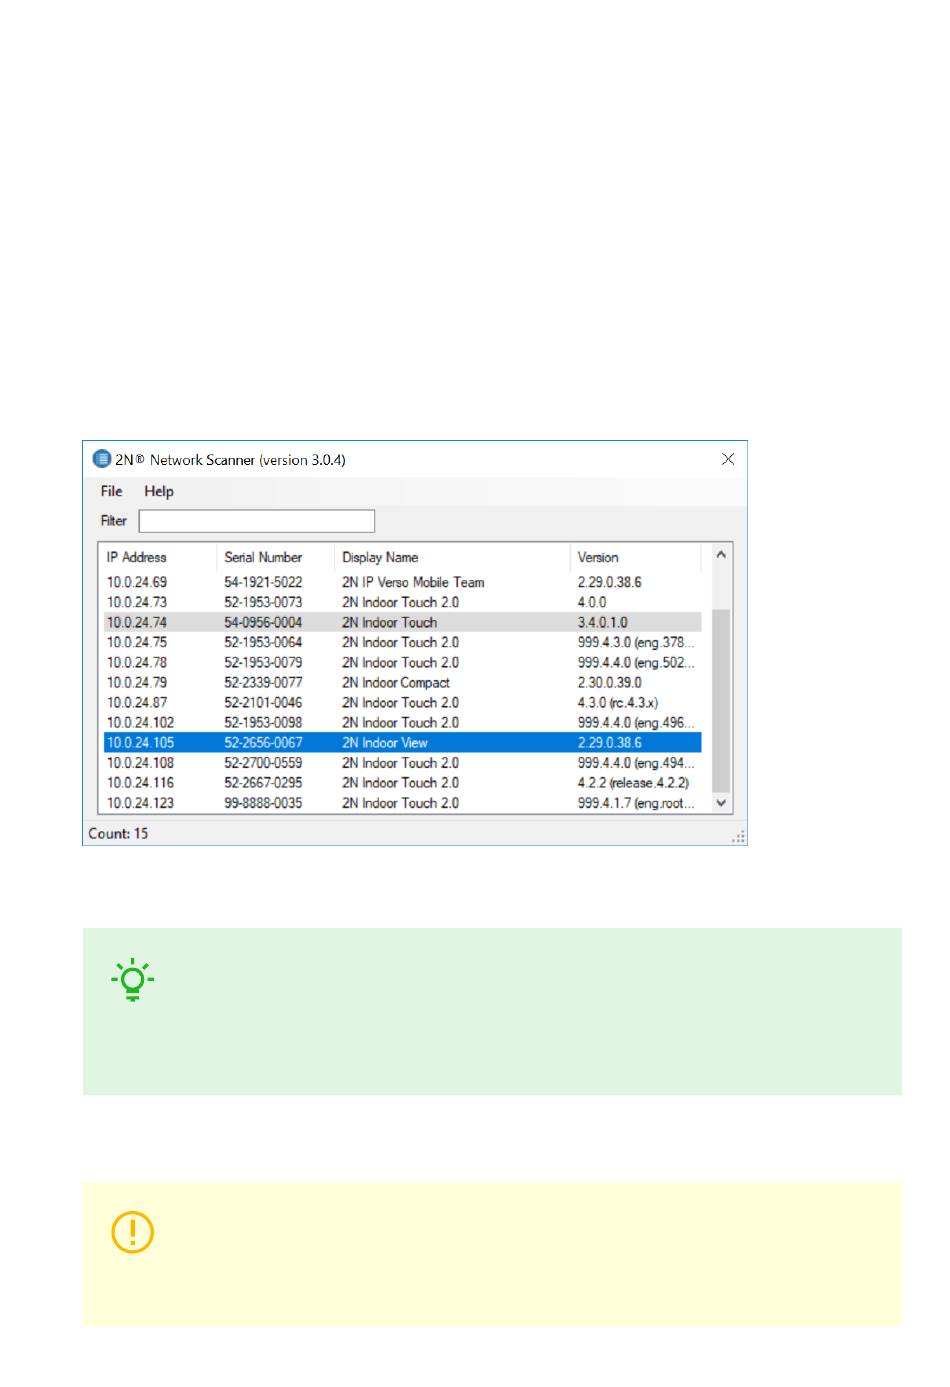The width and height of the screenshot is (950, 1387).
Task: Select row with IP 10.0.24.78
Action: pos(402,662)
